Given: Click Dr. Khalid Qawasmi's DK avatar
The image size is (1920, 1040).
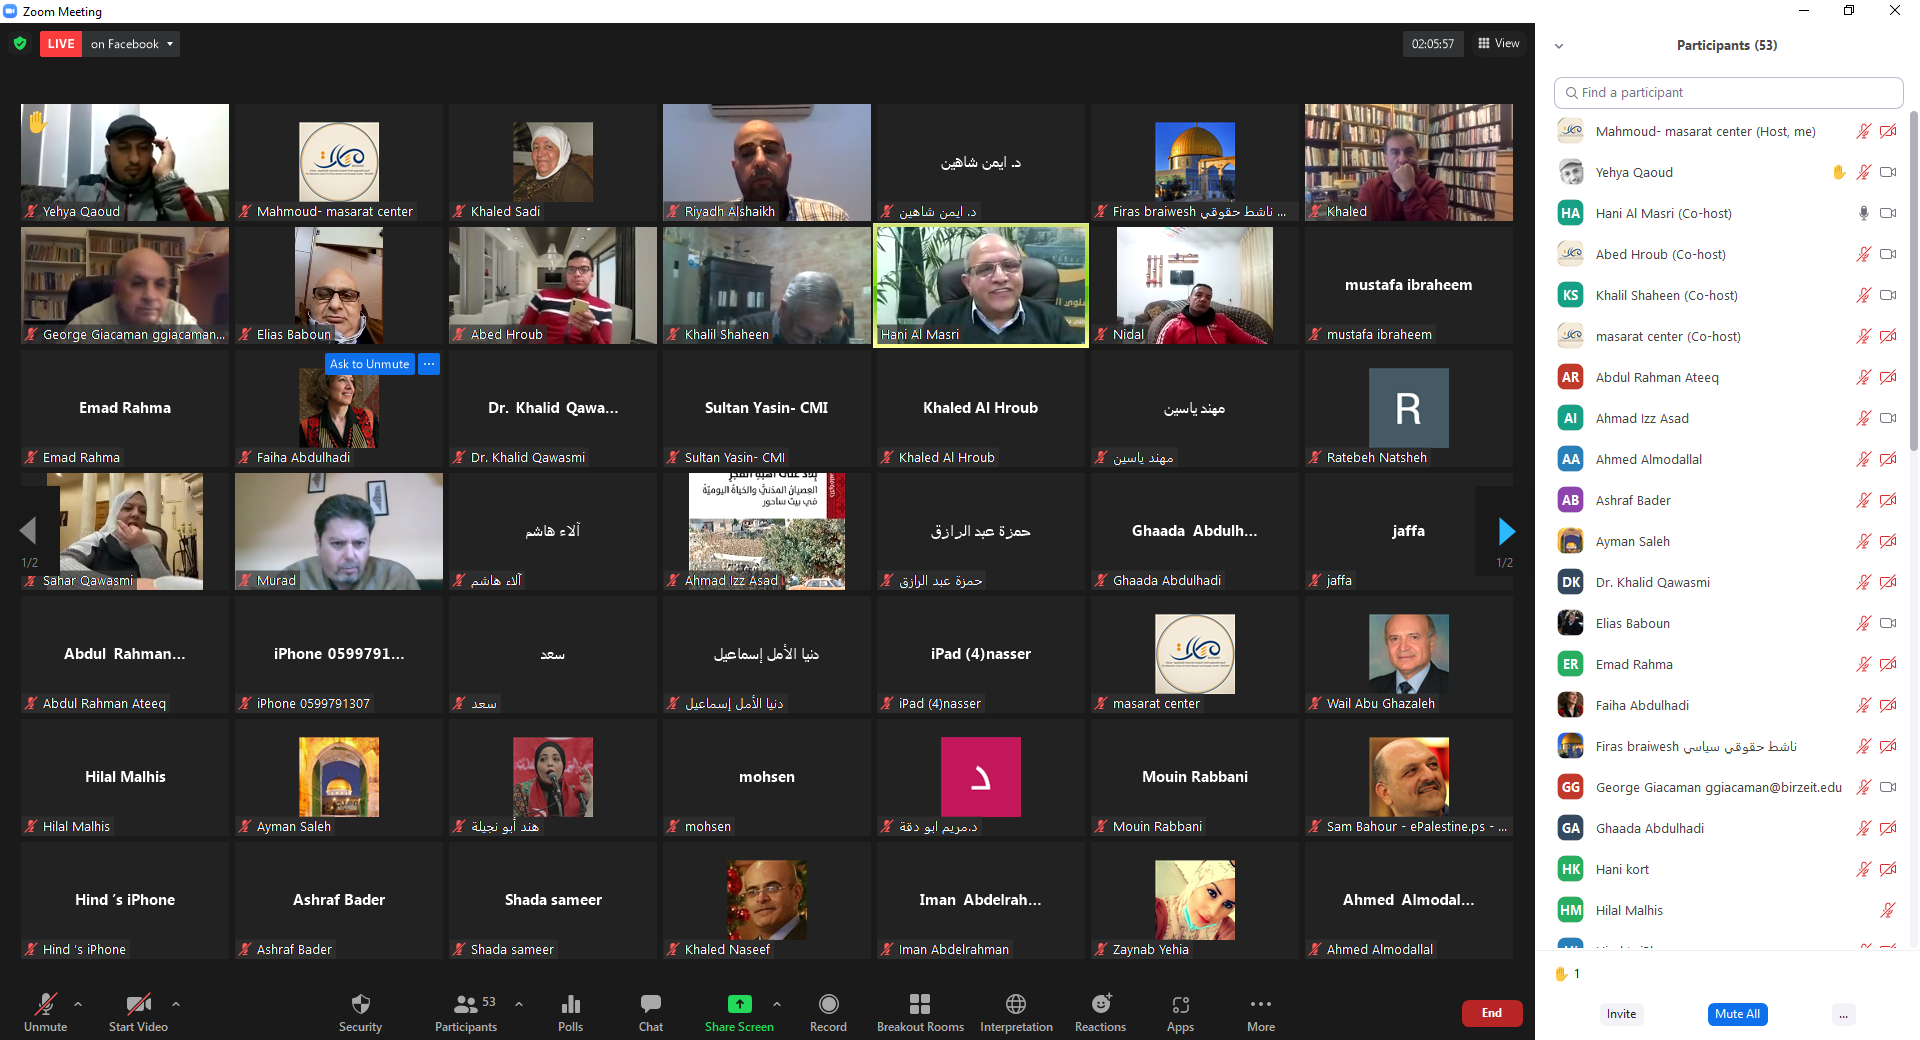Looking at the screenshot, I should tap(1571, 582).
